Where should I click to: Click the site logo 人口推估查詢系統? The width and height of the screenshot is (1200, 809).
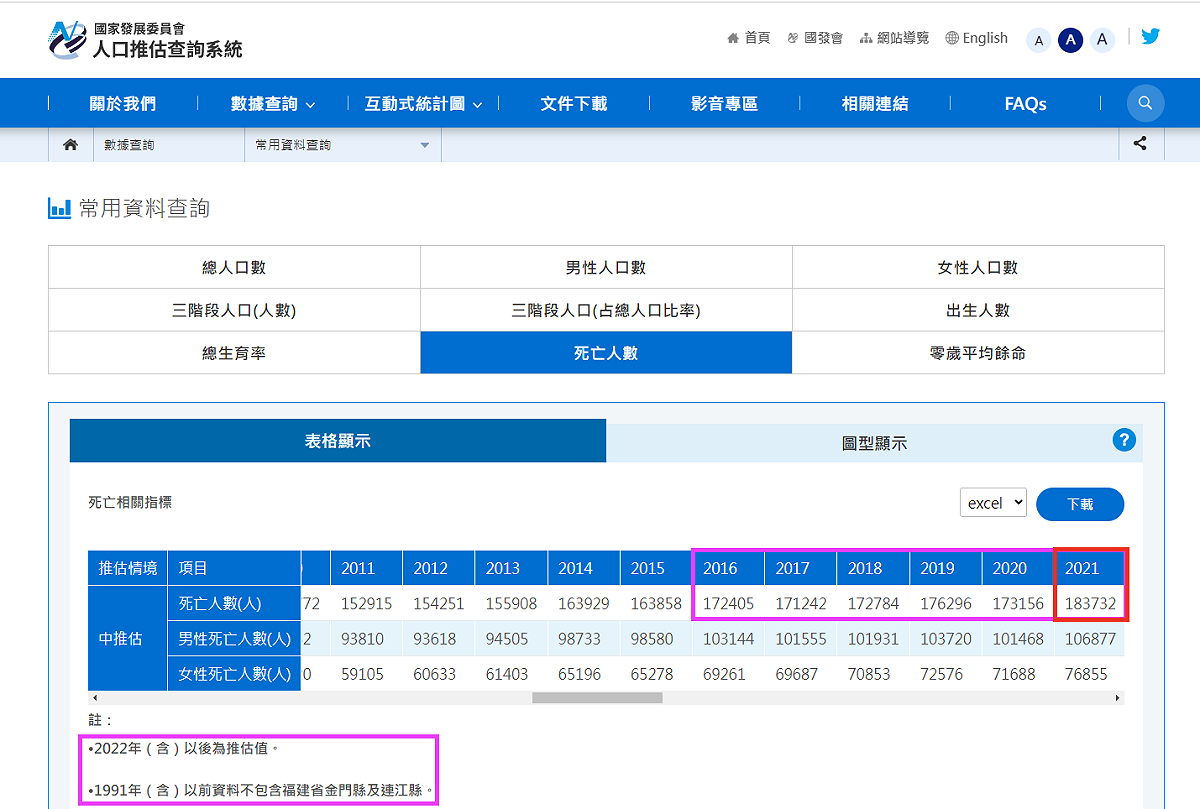tap(145, 40)
